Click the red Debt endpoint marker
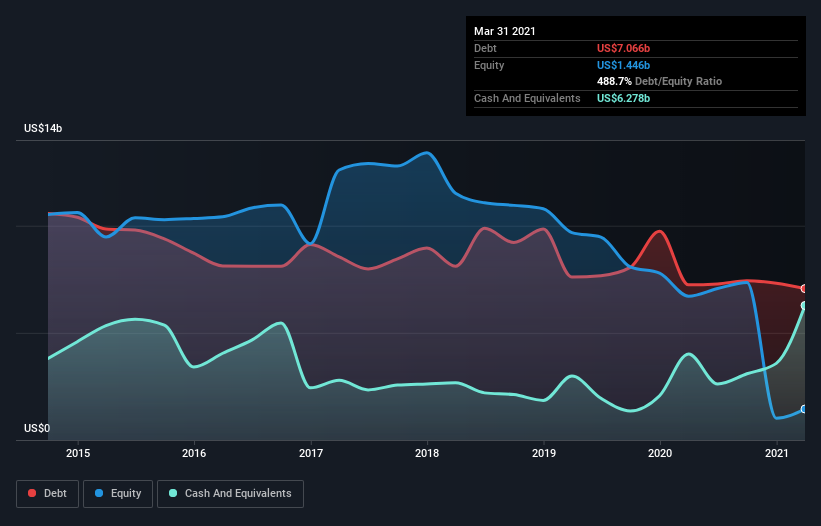The width and height of the screenshot is (821, 526). tap(804, 288)
